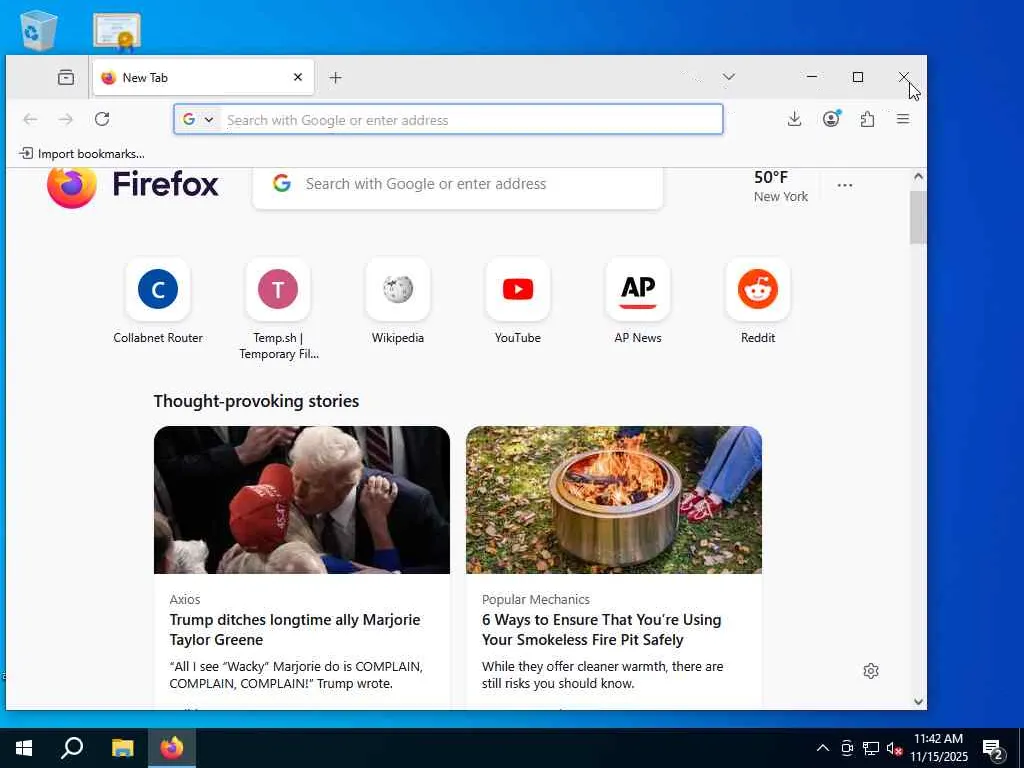Viewport: 1024px width, 768px height.
Task: Open the volume tray icon
Action: pos(894,748)
